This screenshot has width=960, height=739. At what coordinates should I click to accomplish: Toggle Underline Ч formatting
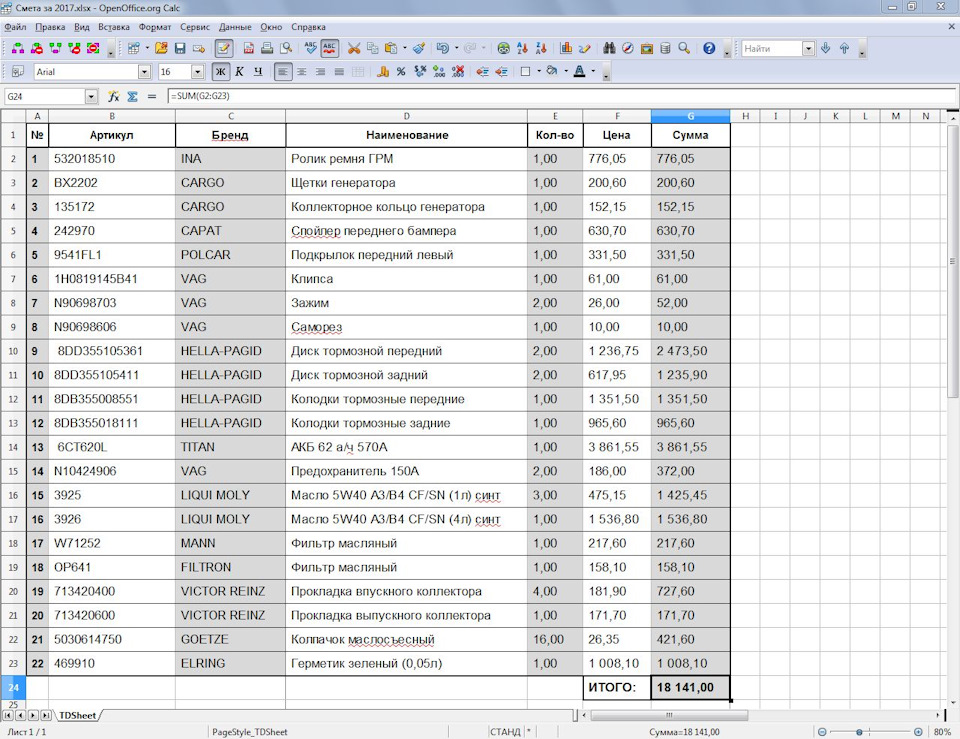click(x=258, y=72)
